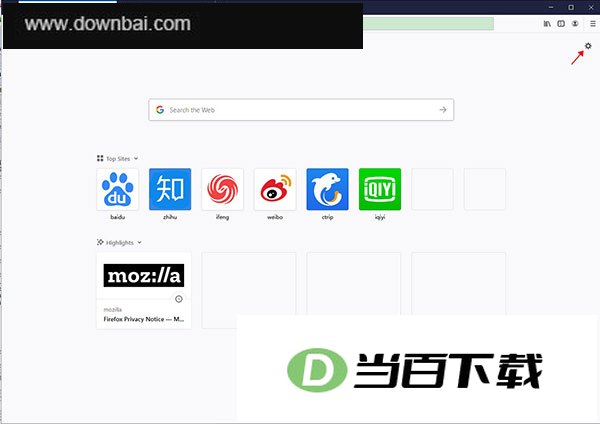Open the zhihu top site tile
600x424 pixels.
pos(170,189)
